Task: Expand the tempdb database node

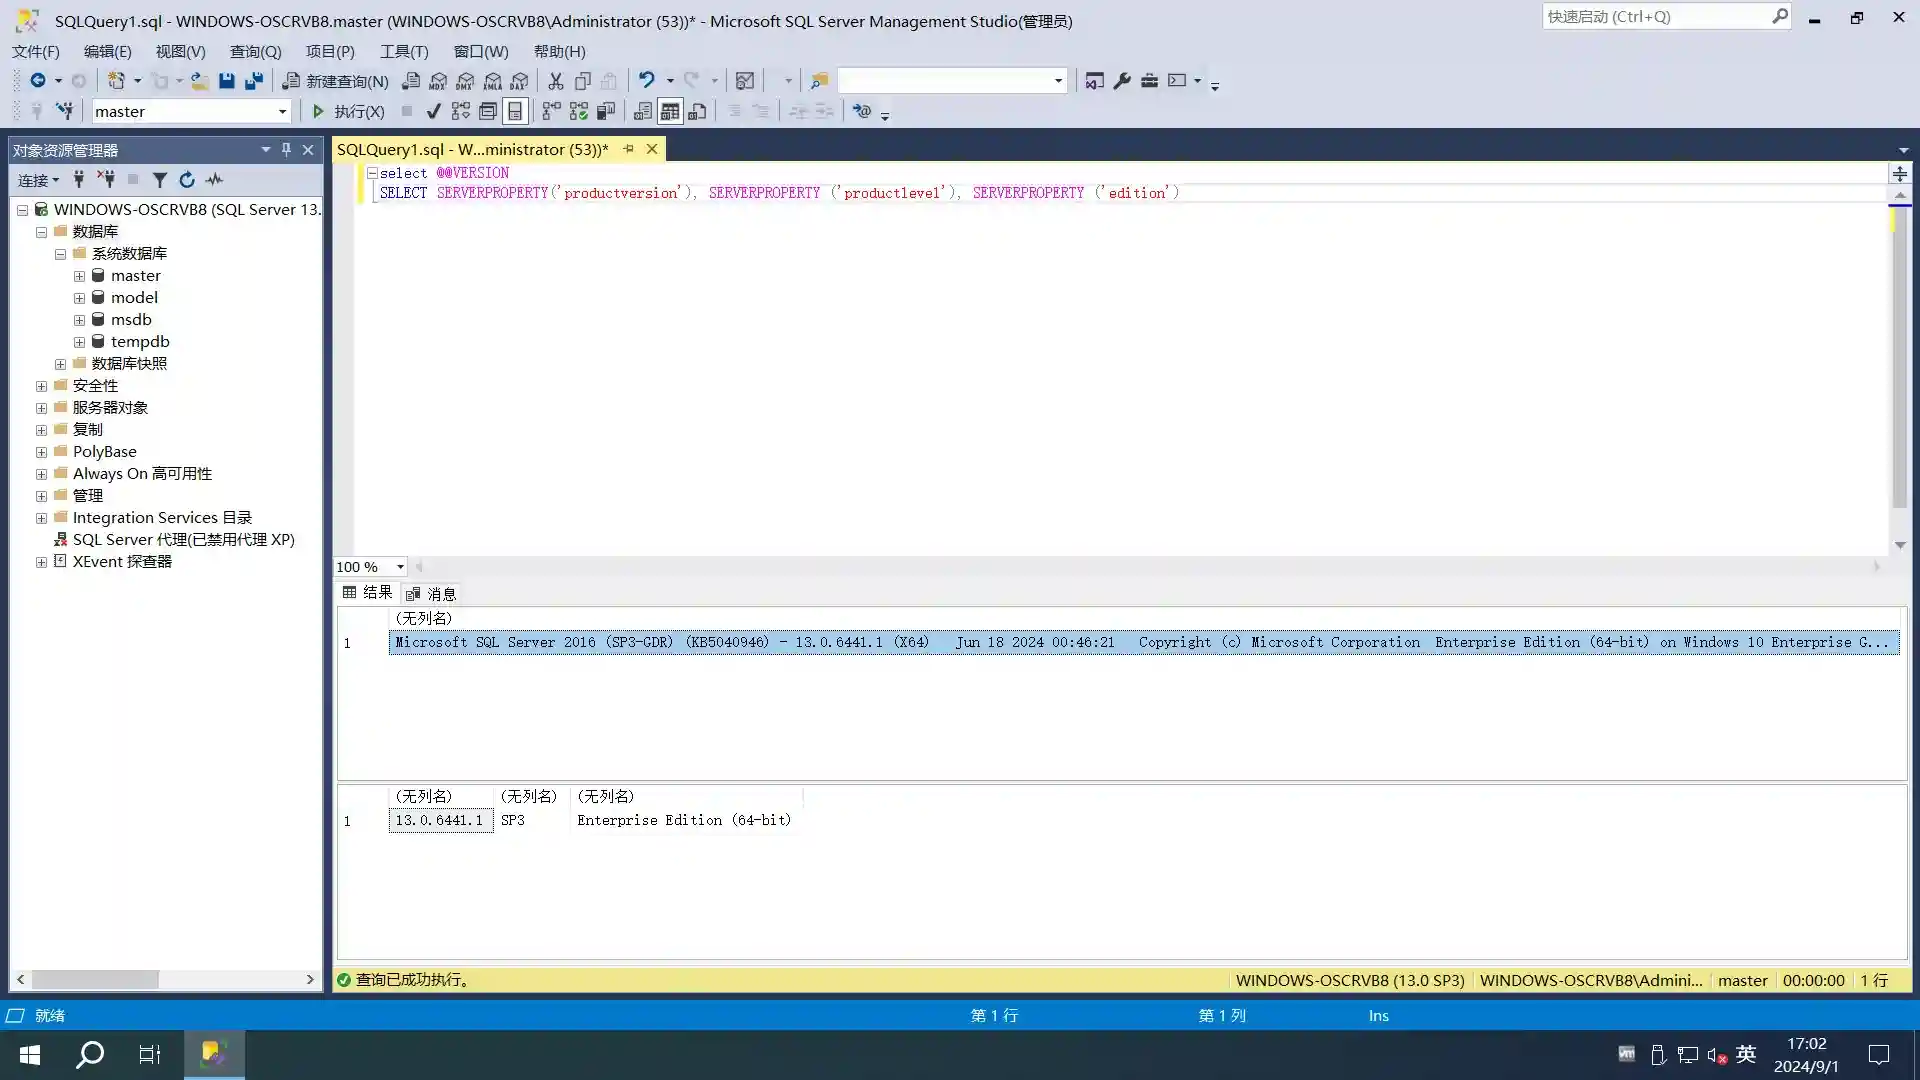Action: tap(79, 342)
